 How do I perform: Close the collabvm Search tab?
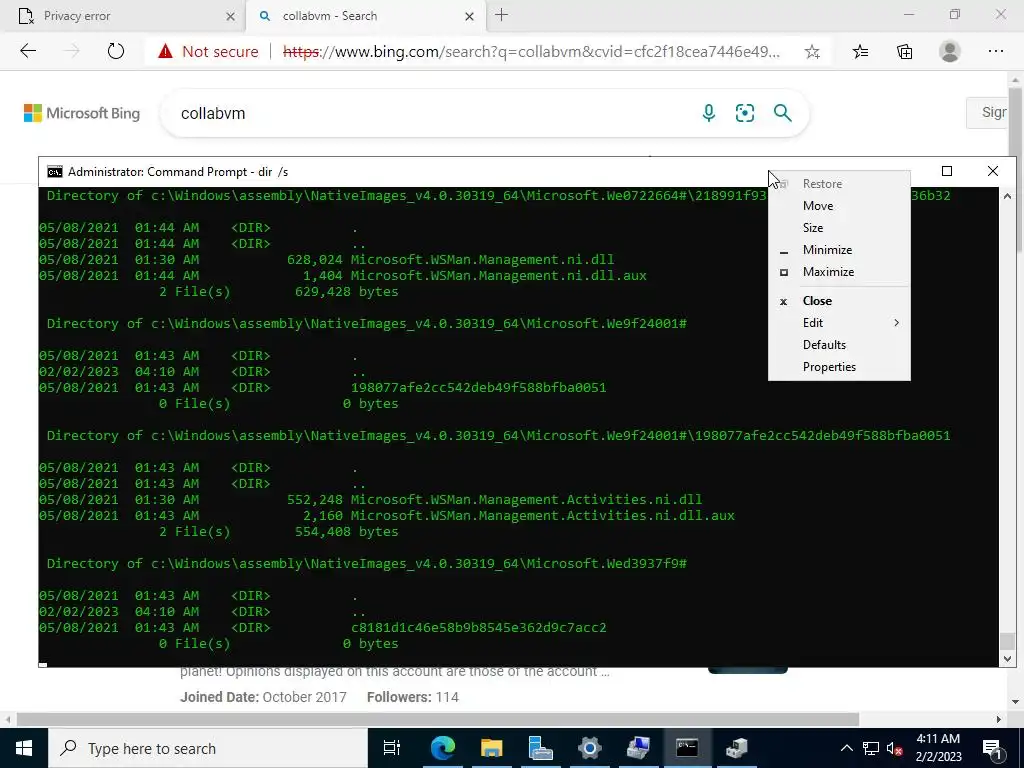(x=469, y=16)
